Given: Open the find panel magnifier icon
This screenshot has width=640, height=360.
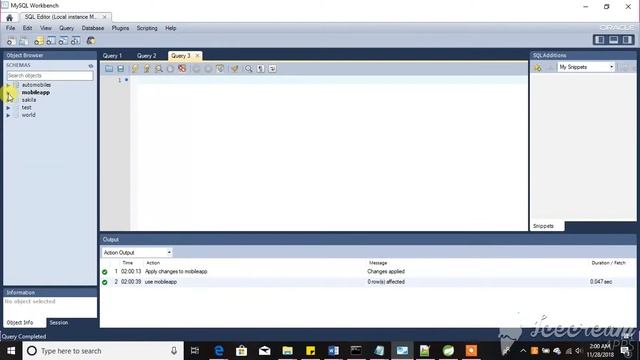Looking at the screenshot, I should pos(249,69).
